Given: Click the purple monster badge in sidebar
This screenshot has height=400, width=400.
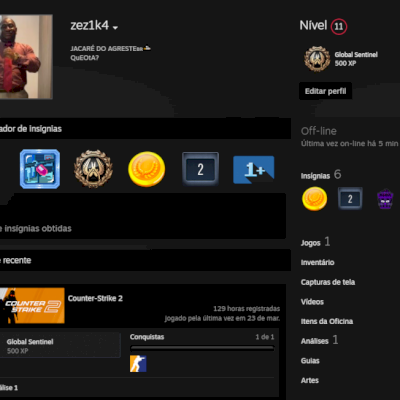Looking at the screenshot, I should coord(385,199).
